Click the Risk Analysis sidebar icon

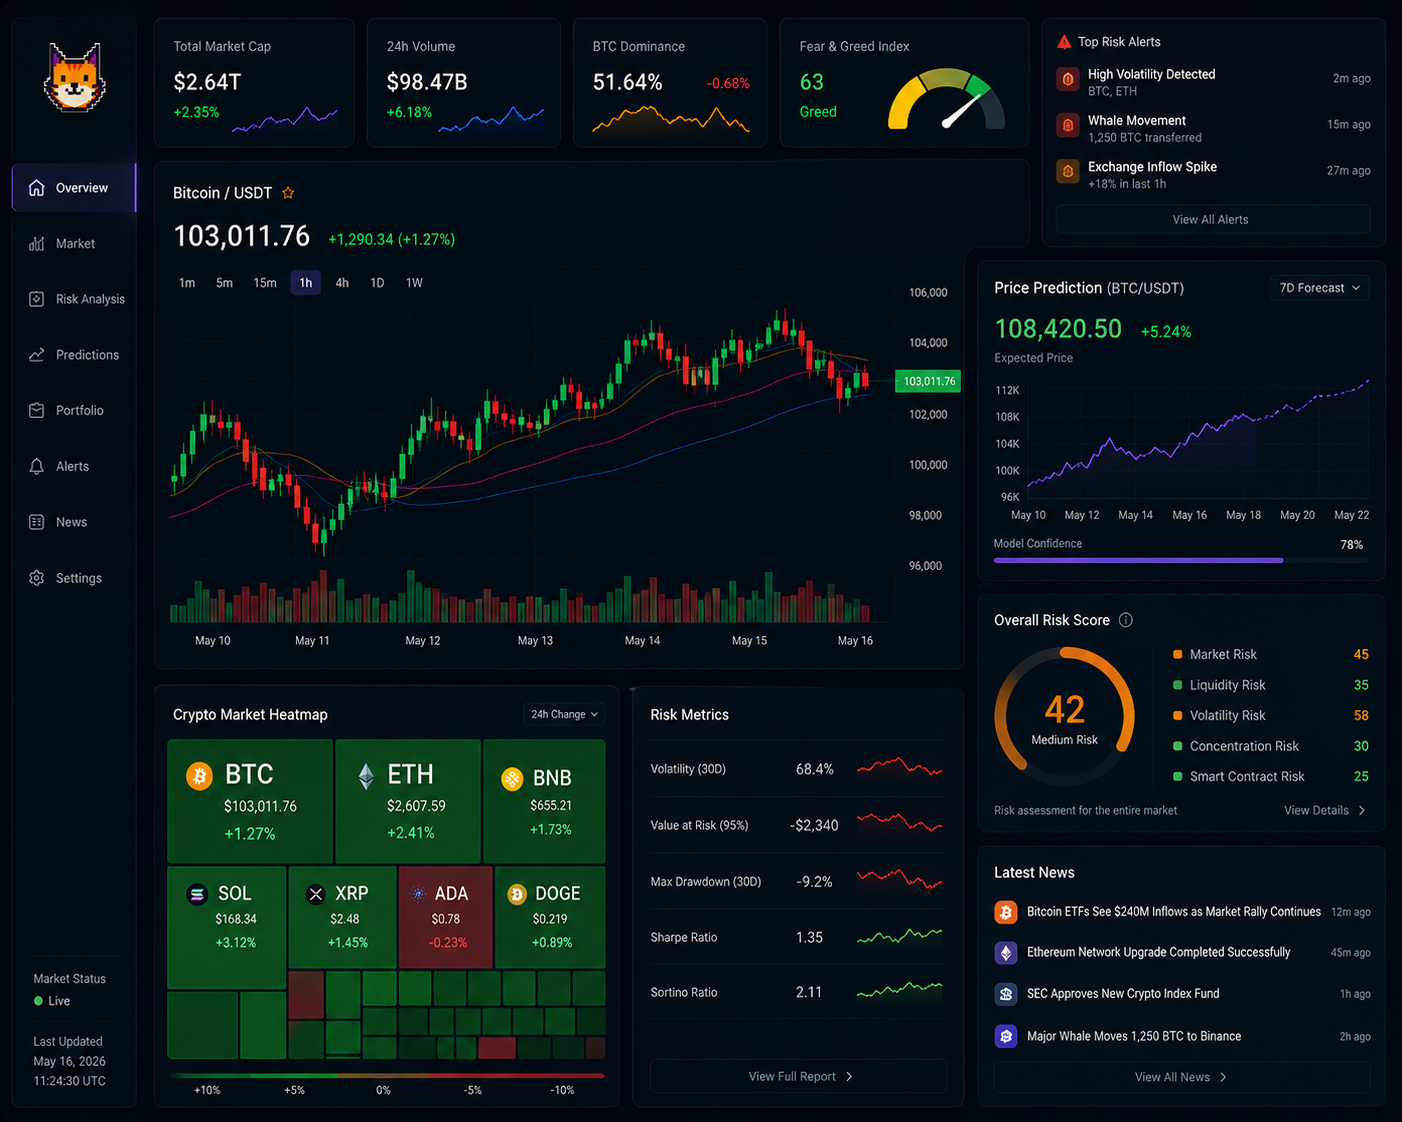click(37, 299)
